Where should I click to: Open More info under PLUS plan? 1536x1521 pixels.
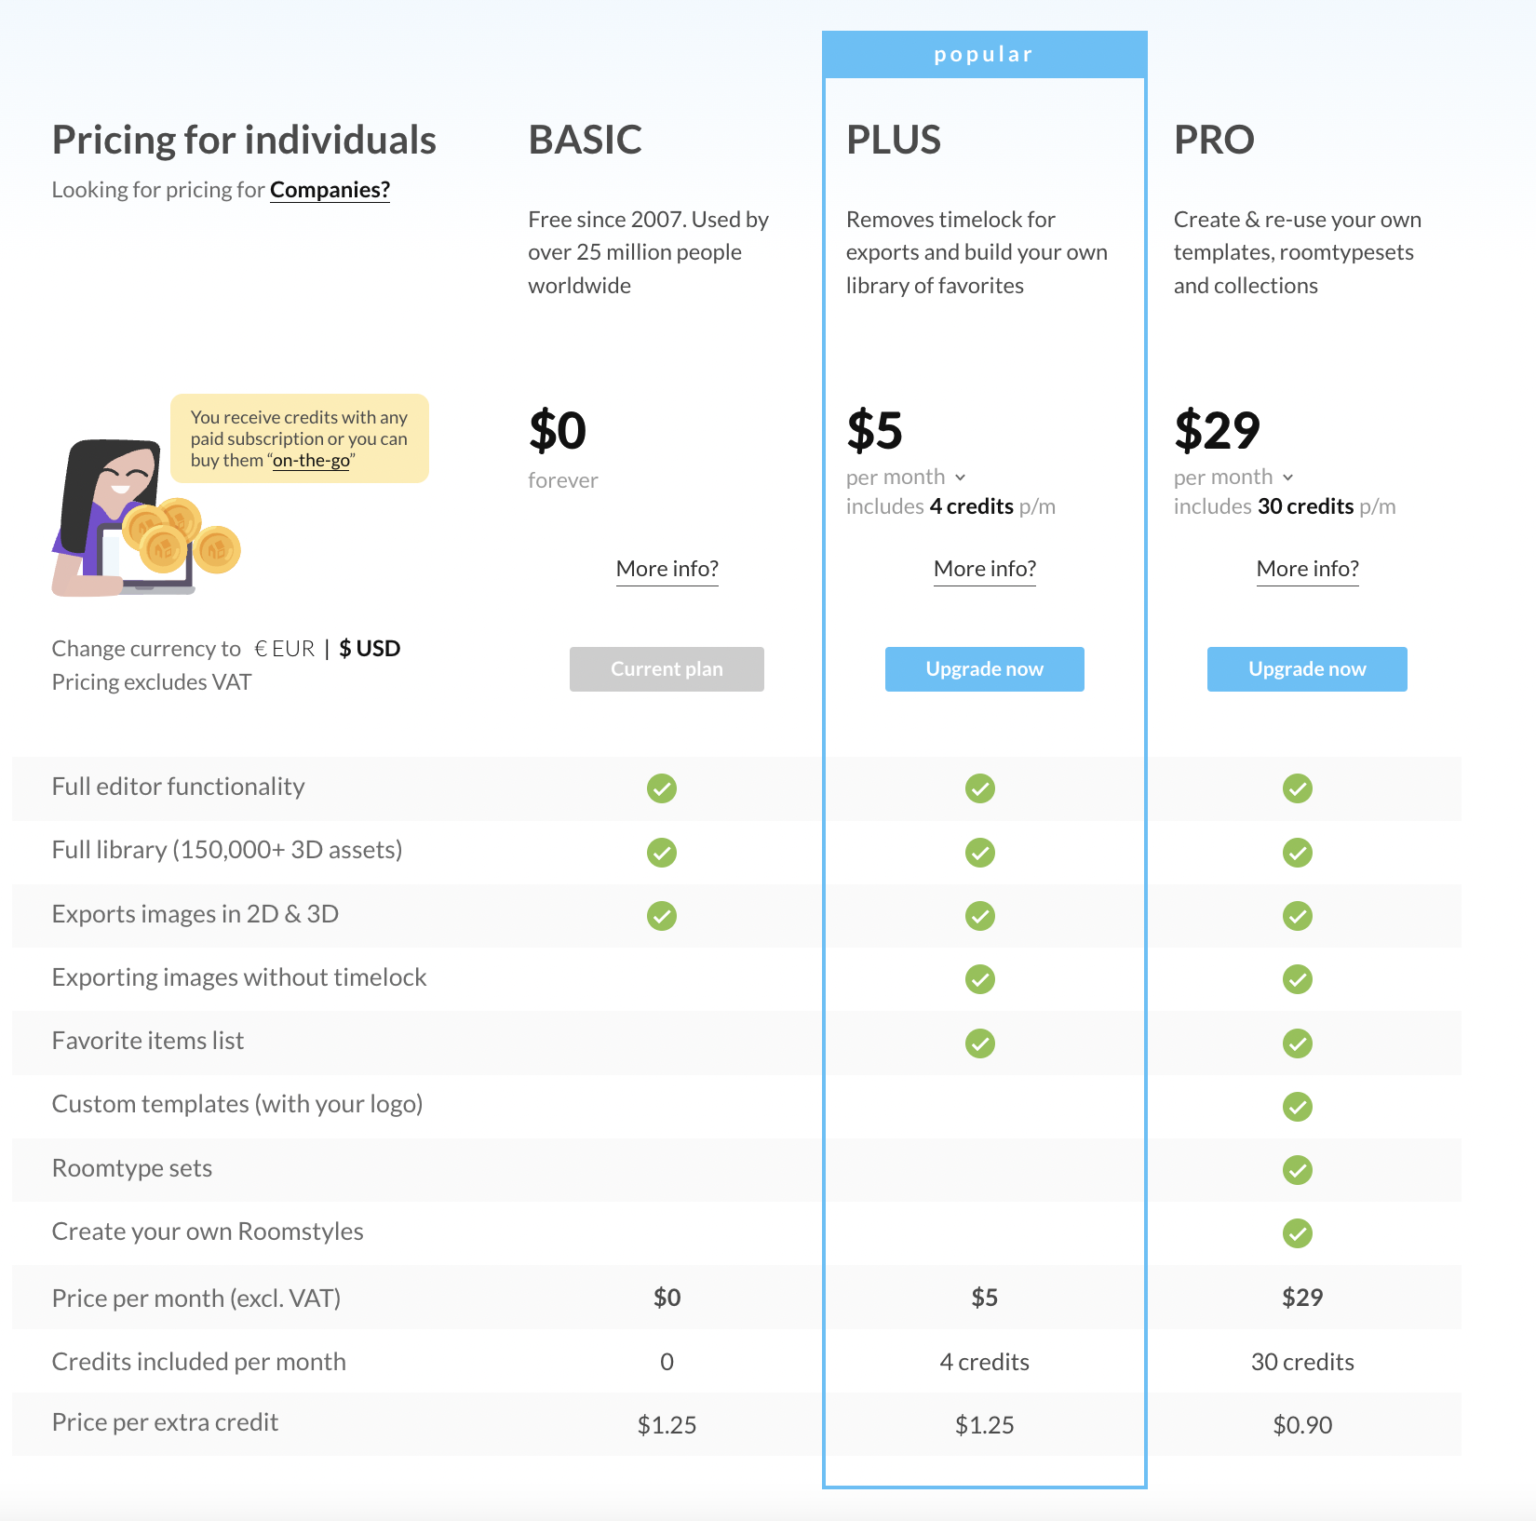coord(984,569)
